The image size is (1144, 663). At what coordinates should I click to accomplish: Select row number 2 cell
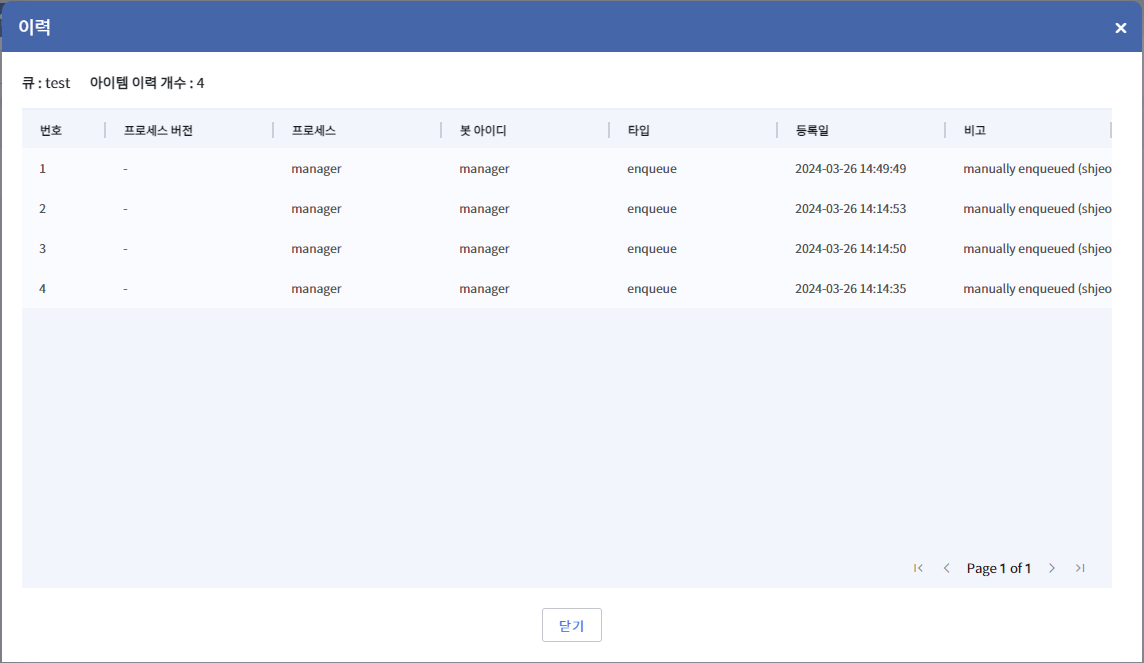pos(42,209)
